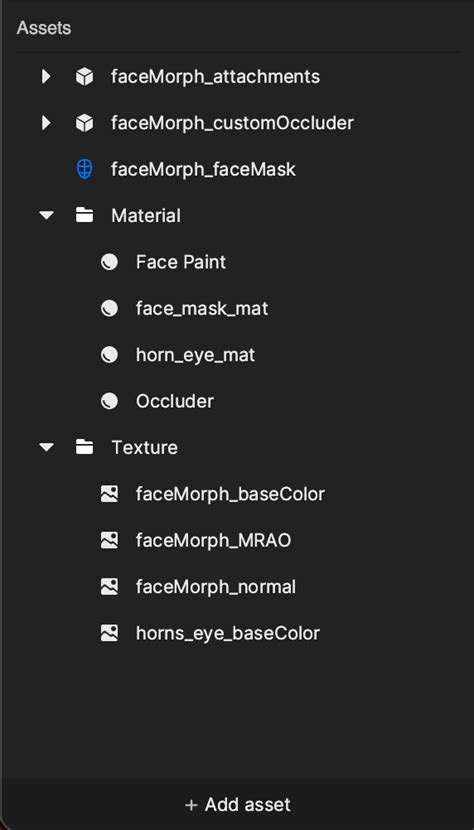Viewport: 474px width, 830px height.
Task: Collapse the Material folder arrow
Action: tap(47, 215)
